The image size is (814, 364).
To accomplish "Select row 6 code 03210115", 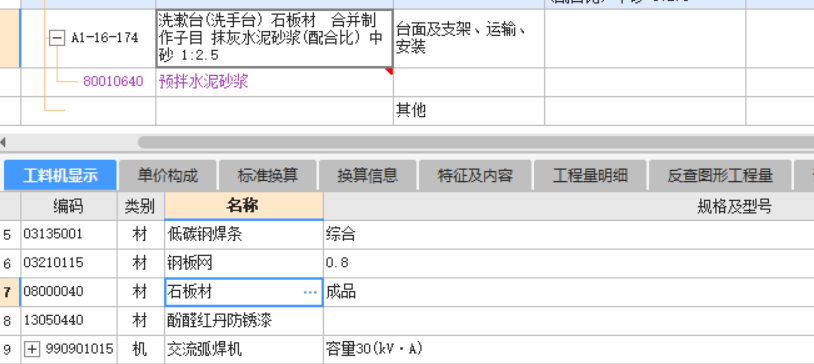I will (69, 263).
